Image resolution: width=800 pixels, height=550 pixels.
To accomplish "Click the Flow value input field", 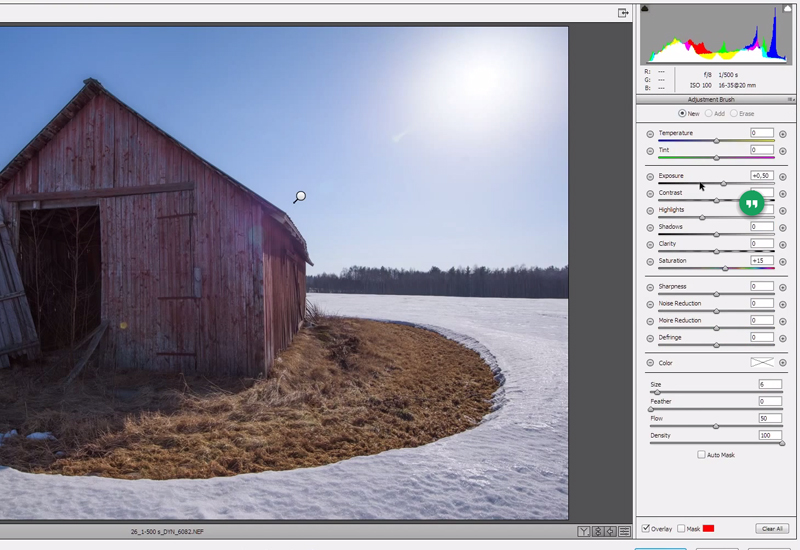I will (769, 419).
